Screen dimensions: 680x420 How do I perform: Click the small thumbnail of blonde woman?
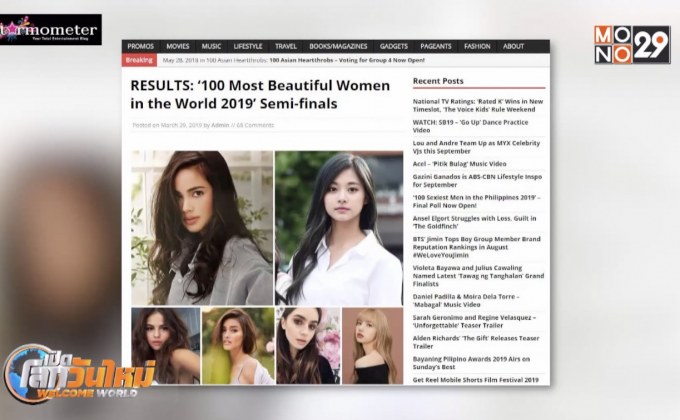(x=373, y=346)
